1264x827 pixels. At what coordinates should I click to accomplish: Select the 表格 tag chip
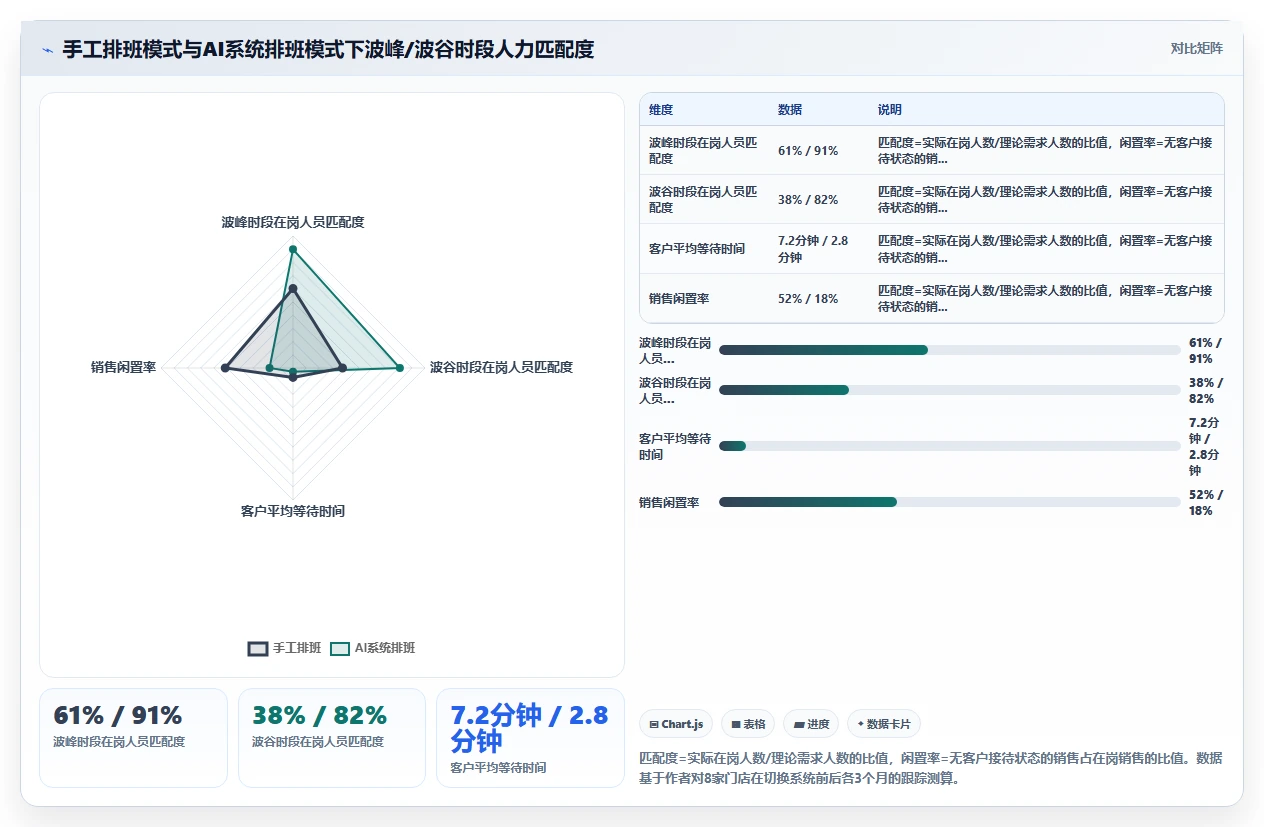[x=748, y=724]
